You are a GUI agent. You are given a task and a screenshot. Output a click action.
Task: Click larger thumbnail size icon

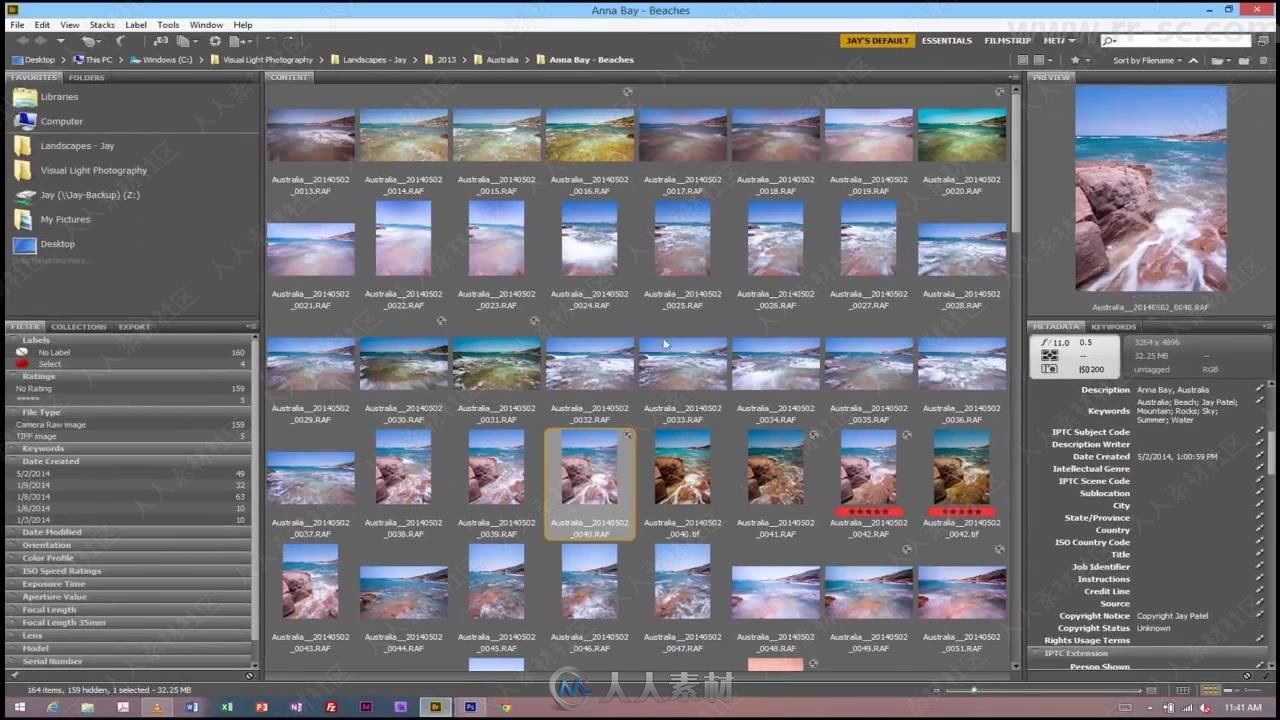(x=1151, y=690)
